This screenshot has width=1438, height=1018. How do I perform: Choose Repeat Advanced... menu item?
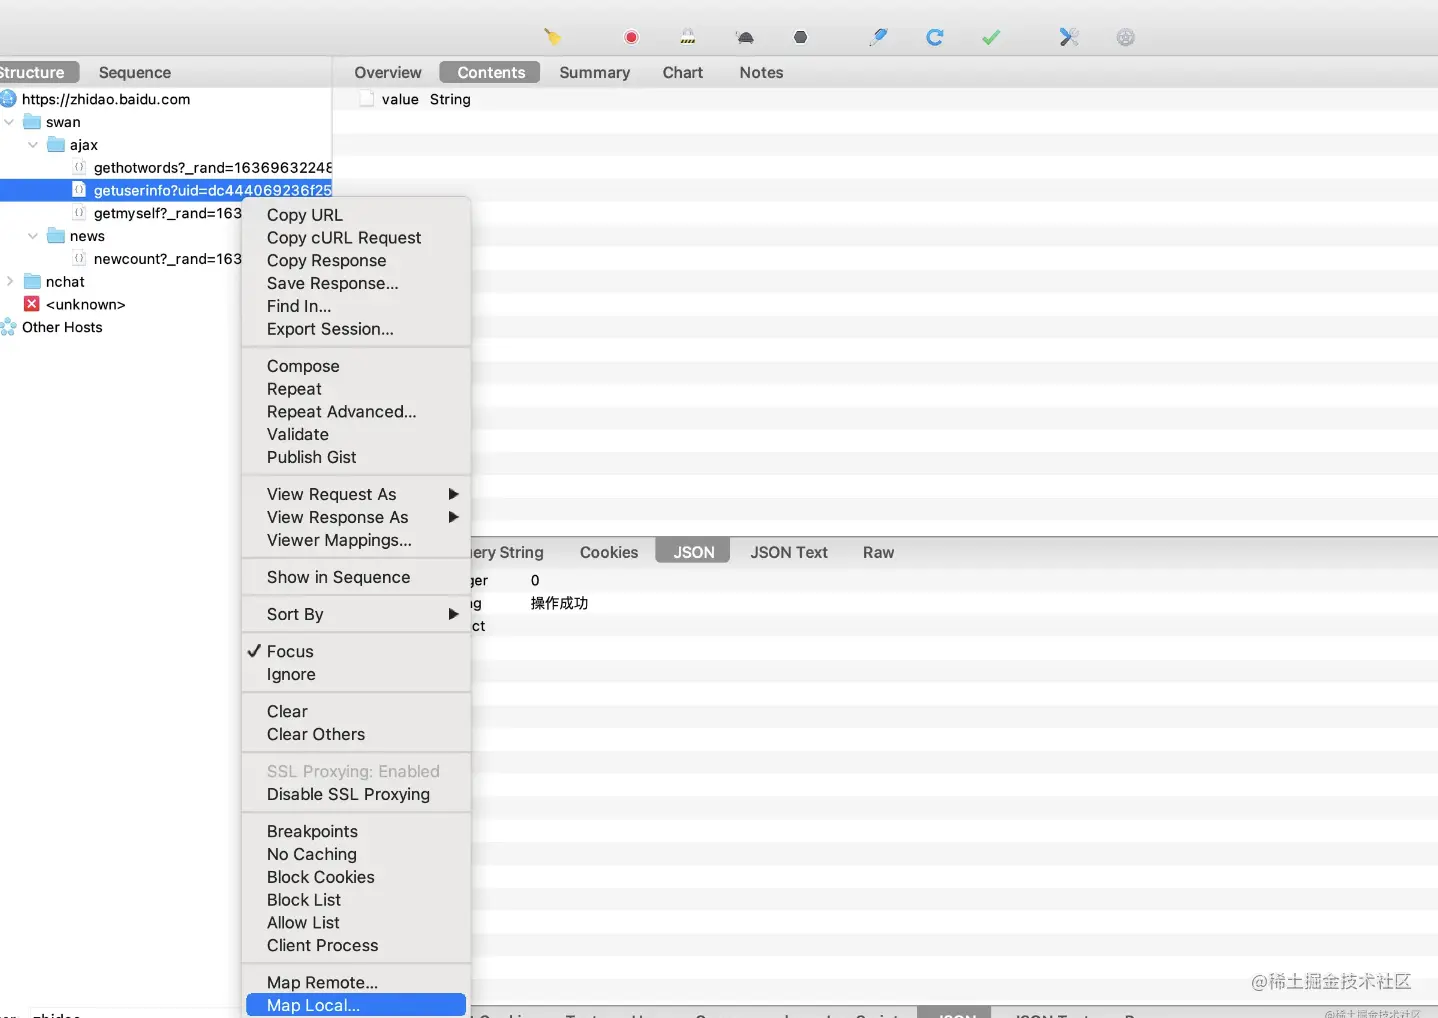(356, 411)
